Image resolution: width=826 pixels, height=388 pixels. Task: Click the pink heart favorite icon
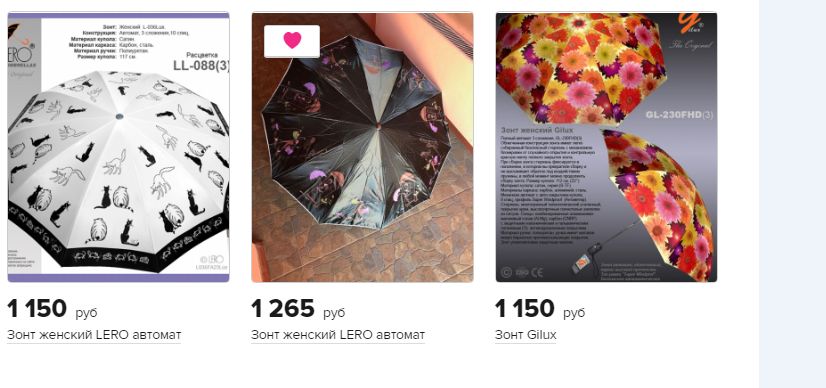pos(292,41)
